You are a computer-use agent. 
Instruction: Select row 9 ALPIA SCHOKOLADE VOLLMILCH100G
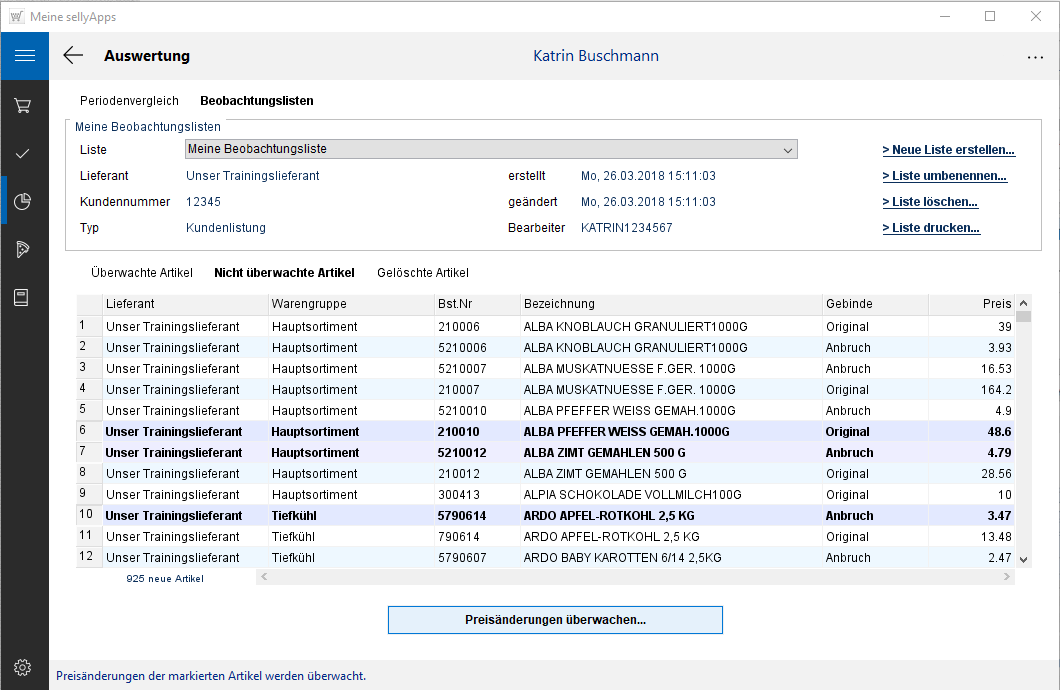tap(632, 495)
